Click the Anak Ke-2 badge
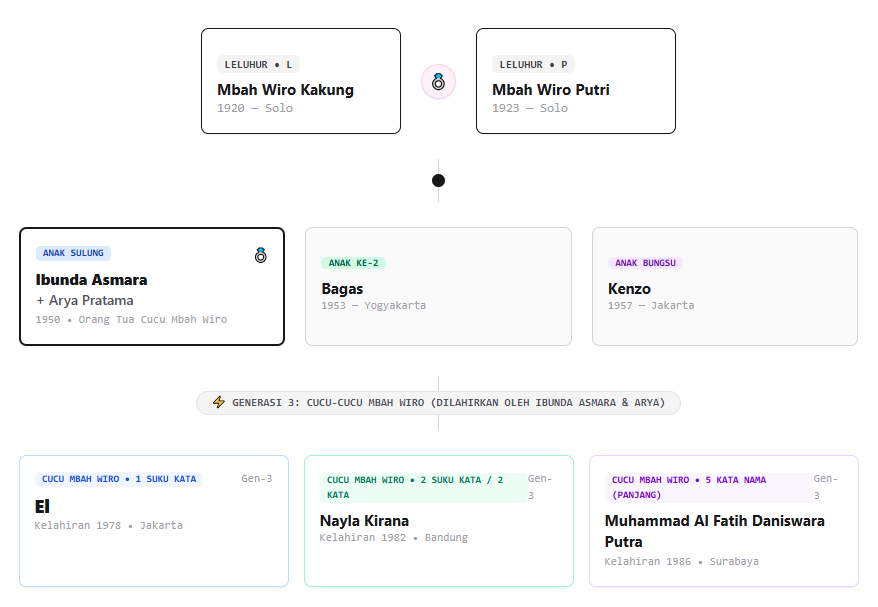878x607 pixels. (353, 263)
